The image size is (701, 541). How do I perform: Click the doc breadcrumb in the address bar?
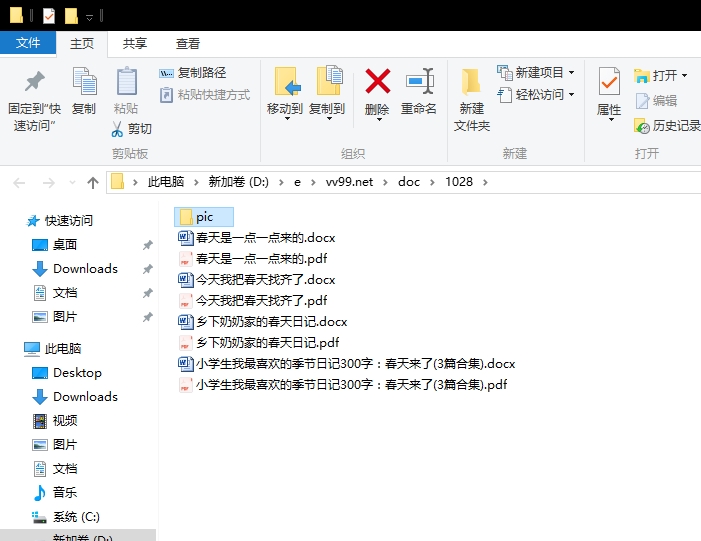[409, 182]
